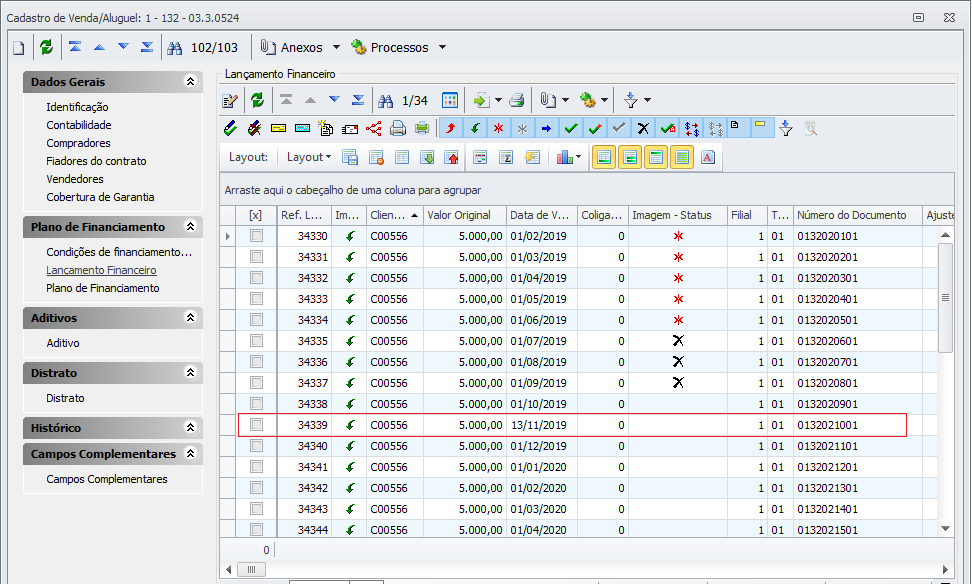Collapse the Dados Gerais section chevron

click(x=190, y=82)
